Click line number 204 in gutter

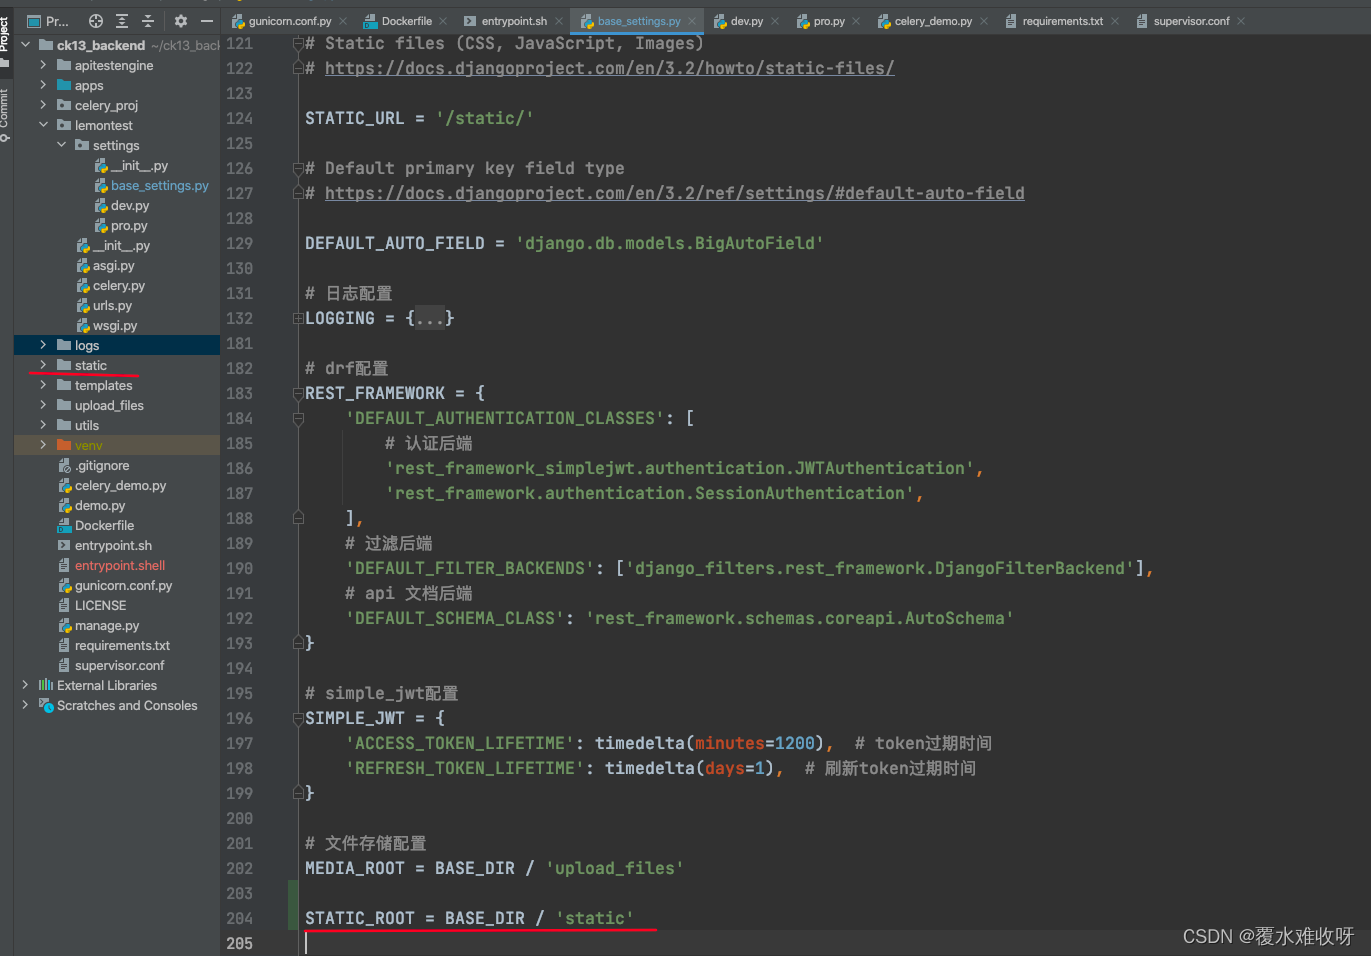[x=240, y=918]
